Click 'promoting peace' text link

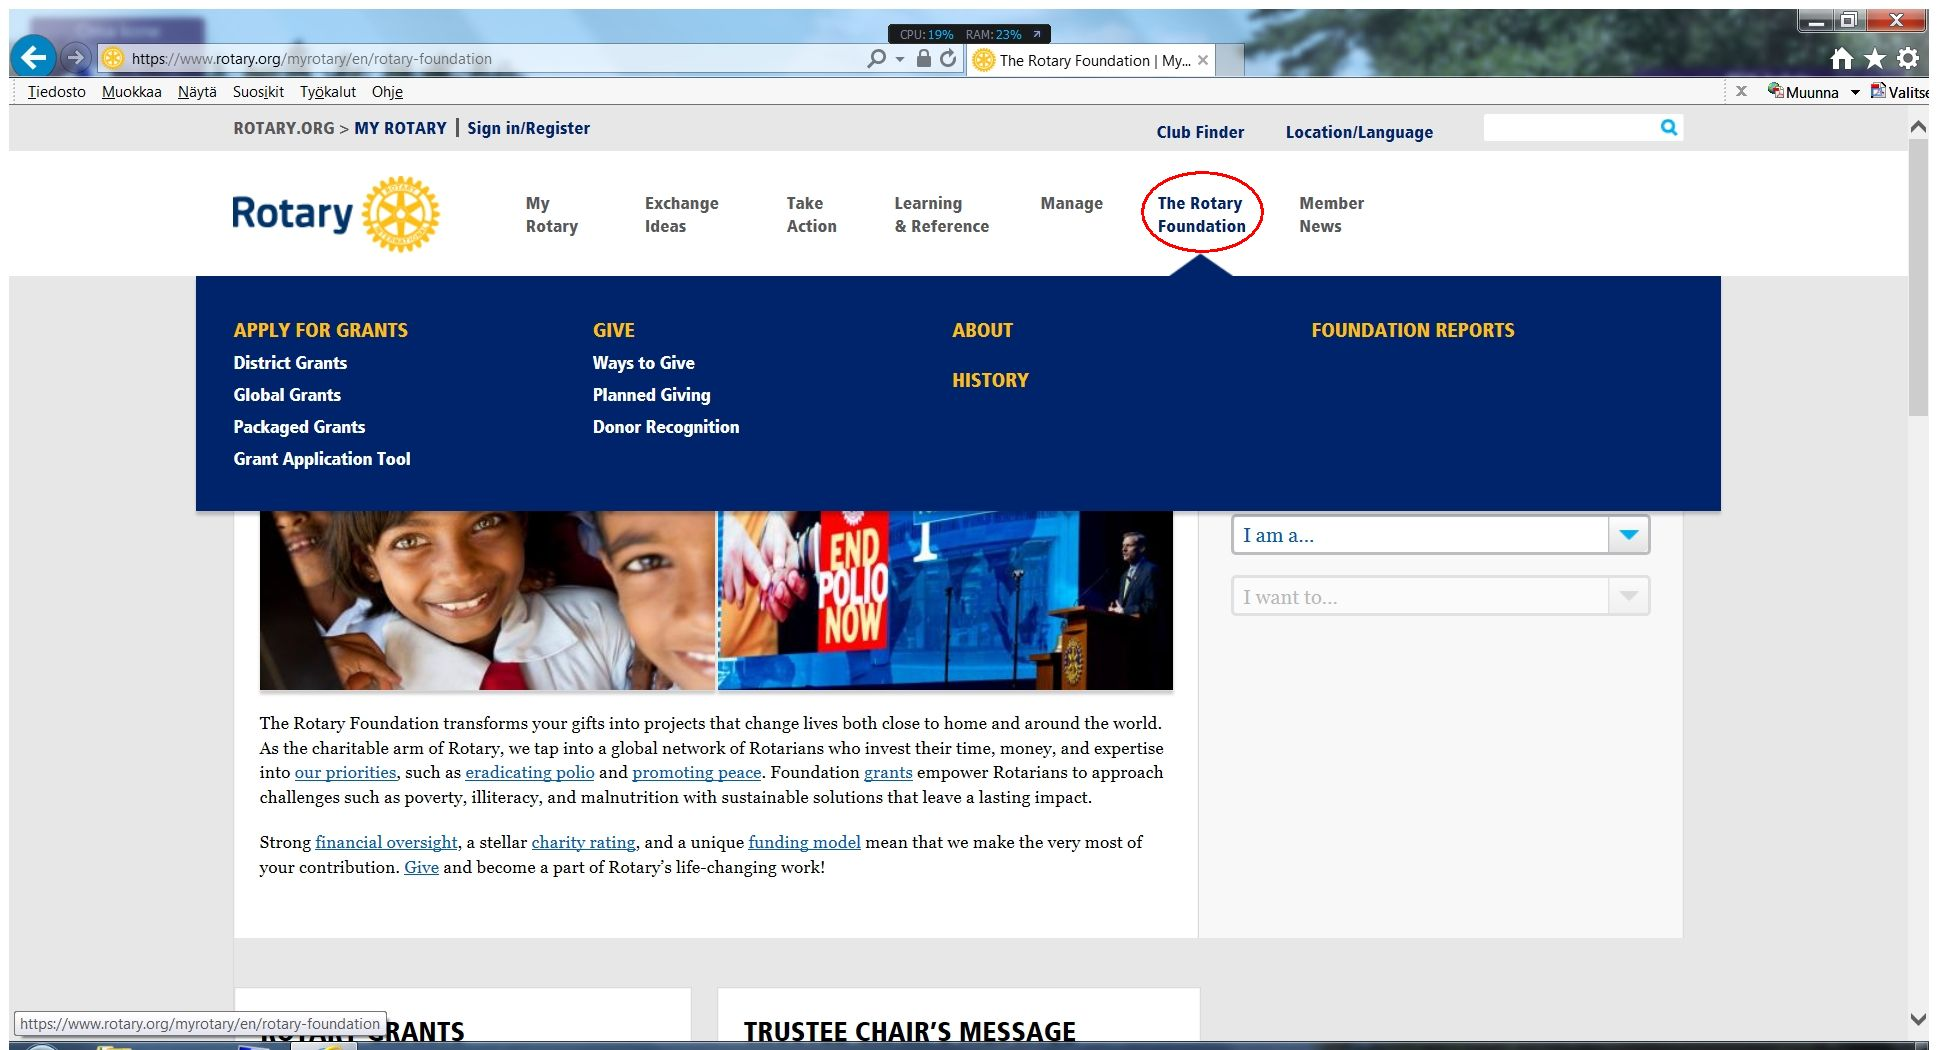(x=697, y=772)
